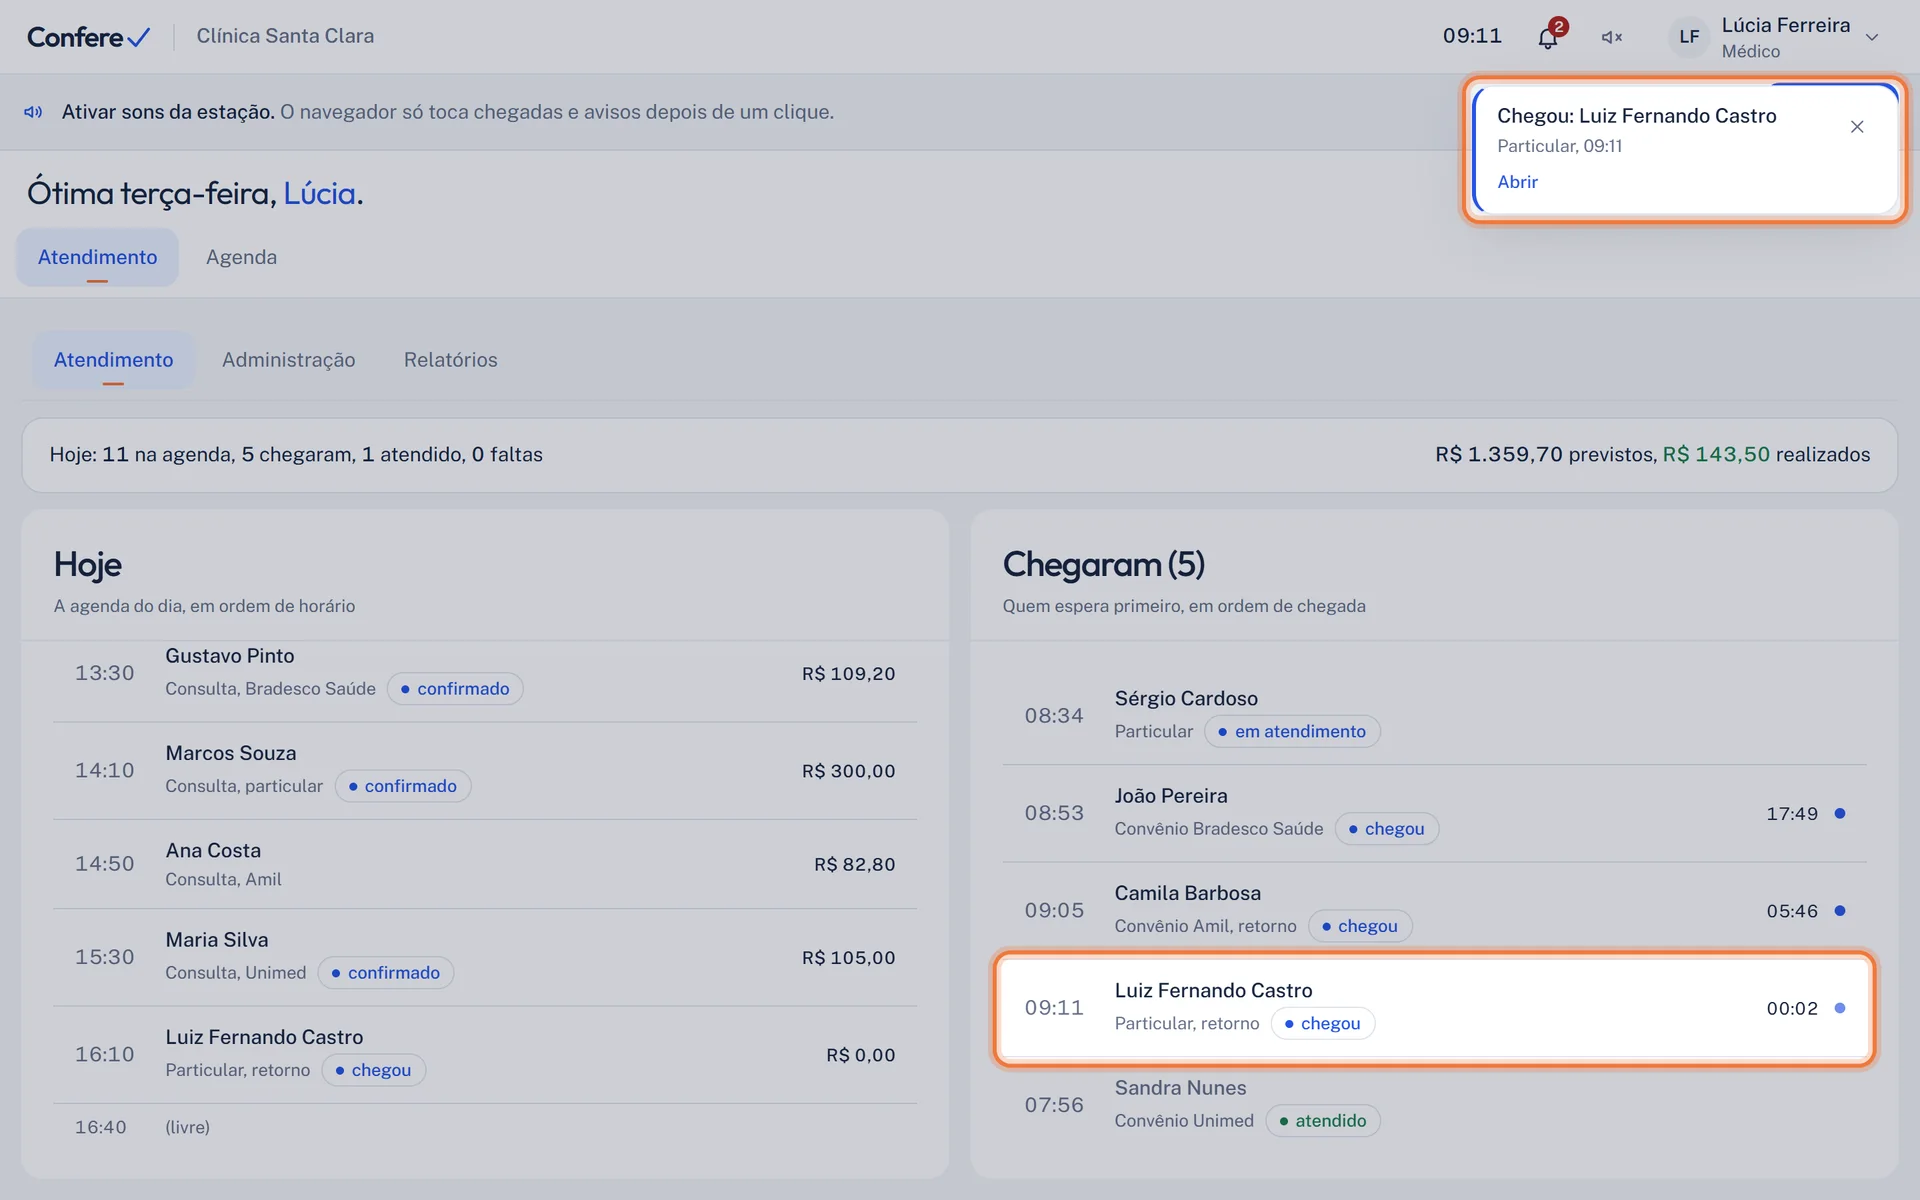1920x1200 pixels.
Task: Click em atendimento badge on Sérgio Cardoso
Action: click(x=1292, y=732)
